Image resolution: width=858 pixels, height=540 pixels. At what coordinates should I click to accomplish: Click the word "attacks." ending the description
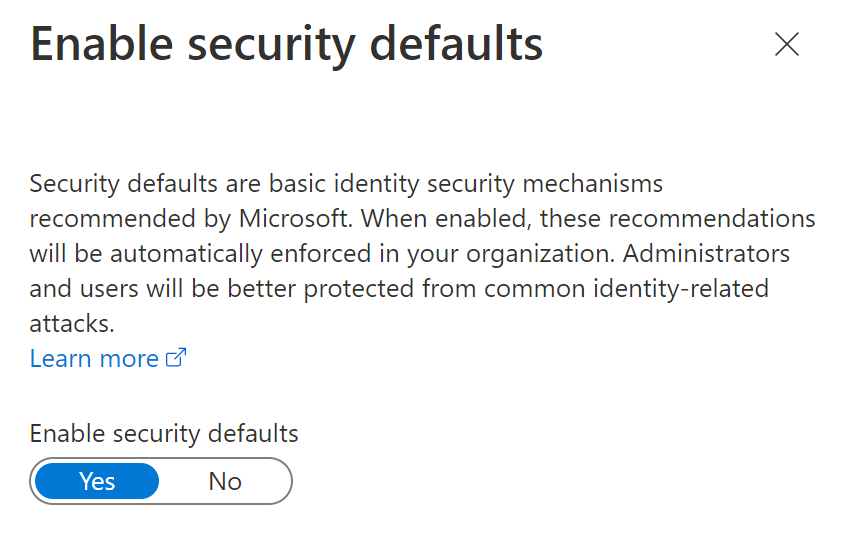(x=72, y=324)
